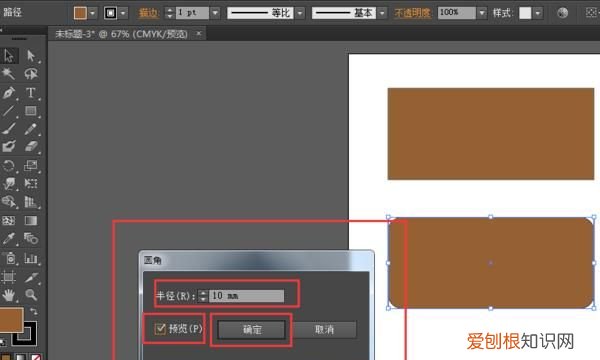Select the Rotate tool
This screenshot has height=360, width=600.
(x=8, y=166)
